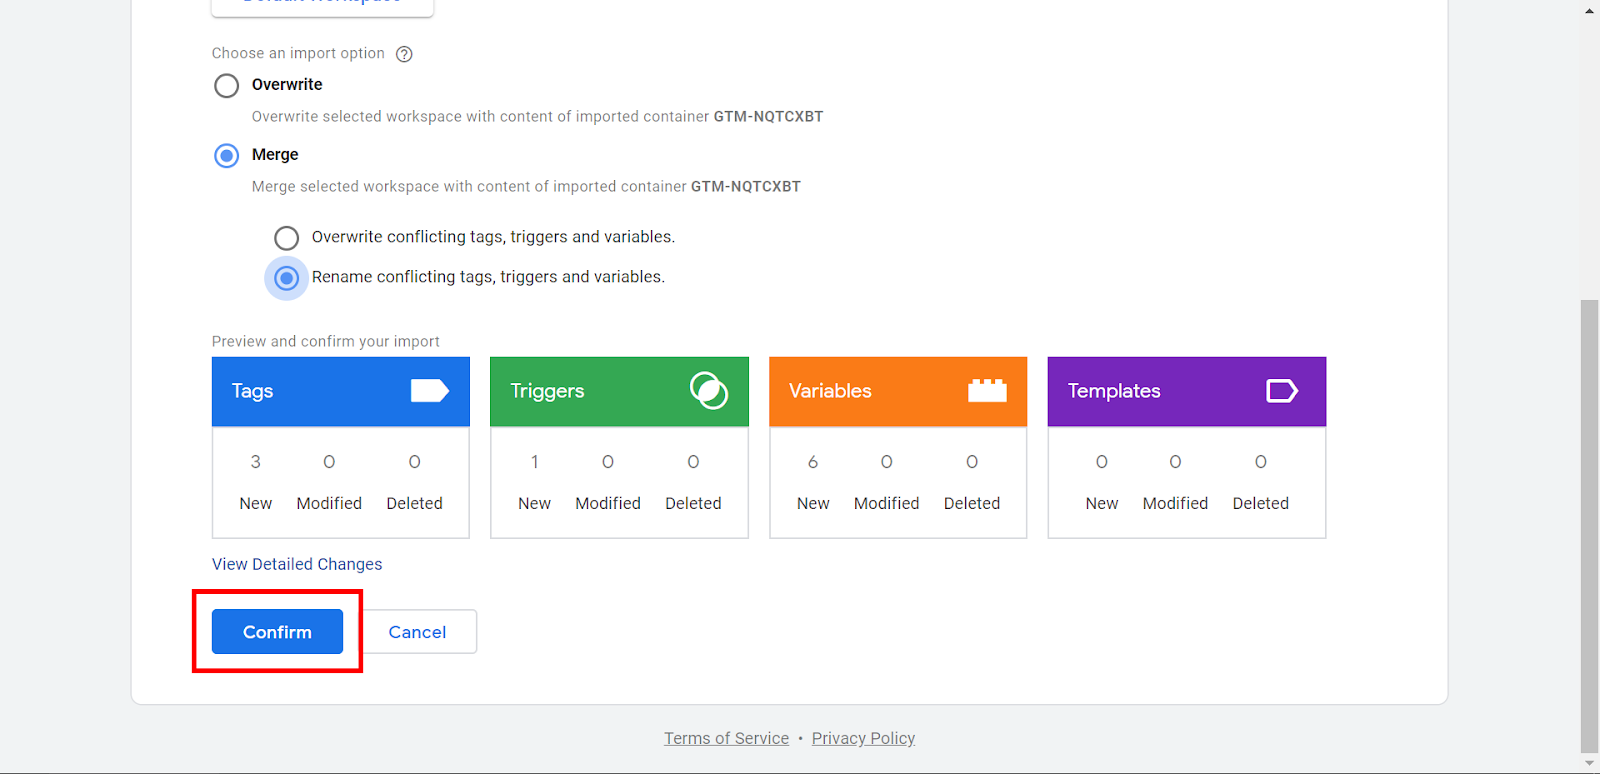1600x774 pixels.
Task: Click the scrollbar up arrow
Action: pyautogui.click(x=1589, y=10)
